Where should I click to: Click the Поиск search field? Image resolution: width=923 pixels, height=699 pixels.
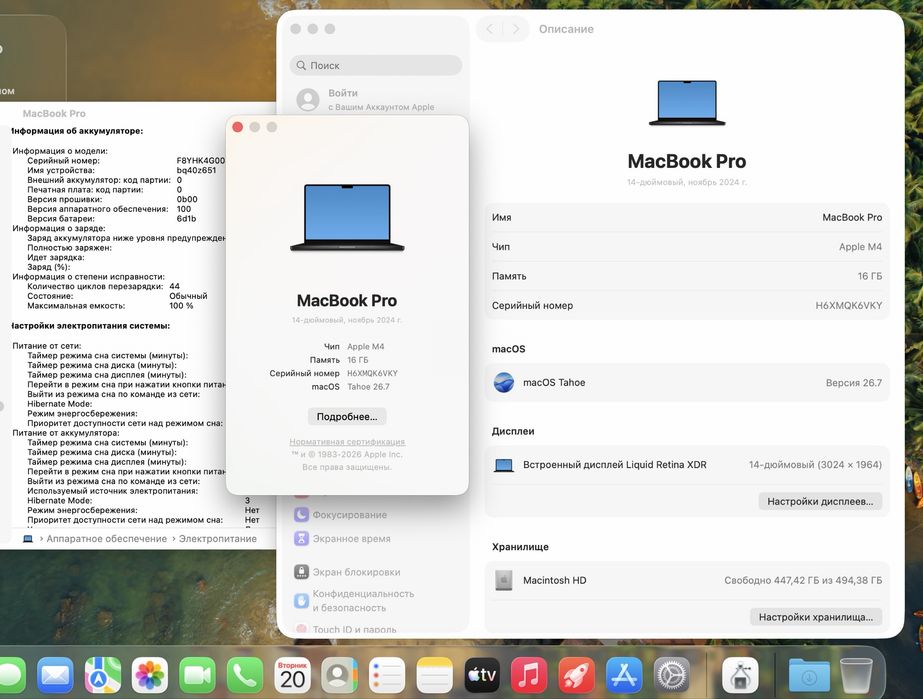point(376,65)
